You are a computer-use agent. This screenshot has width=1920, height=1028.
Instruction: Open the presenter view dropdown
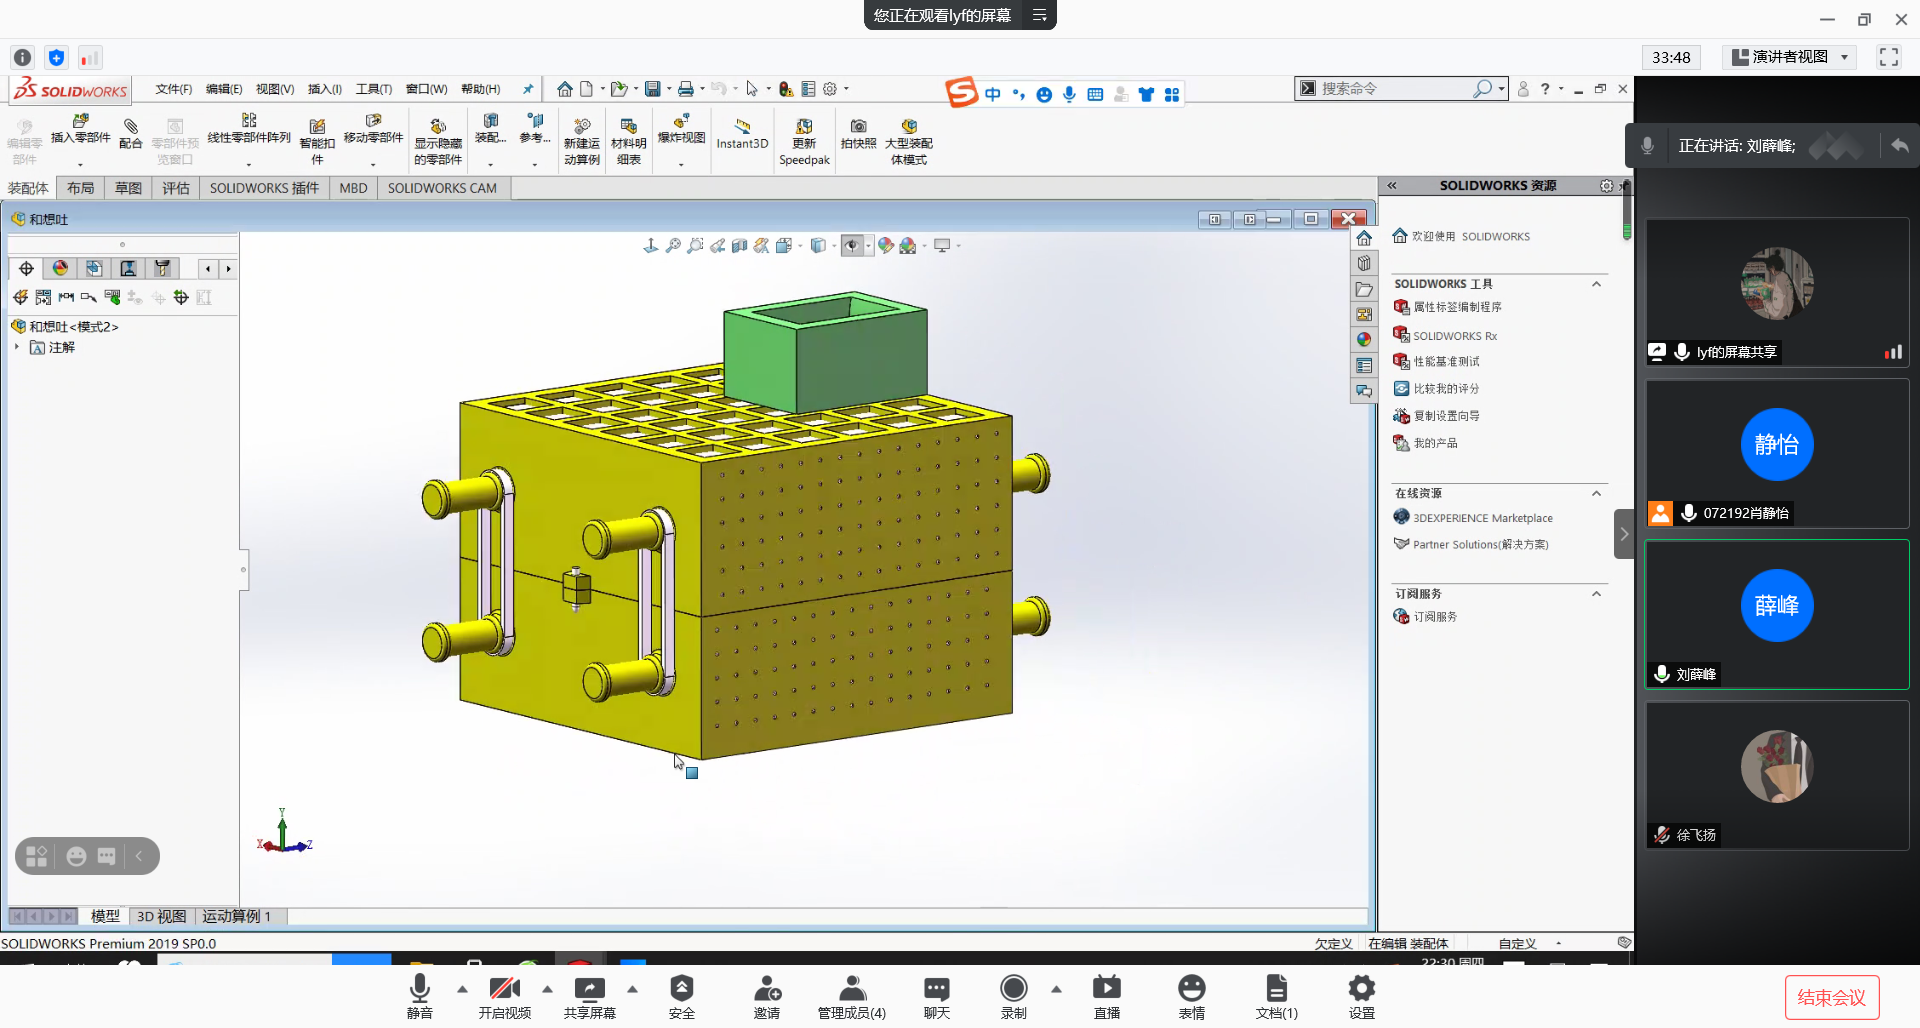click(x=1845, y=57)
